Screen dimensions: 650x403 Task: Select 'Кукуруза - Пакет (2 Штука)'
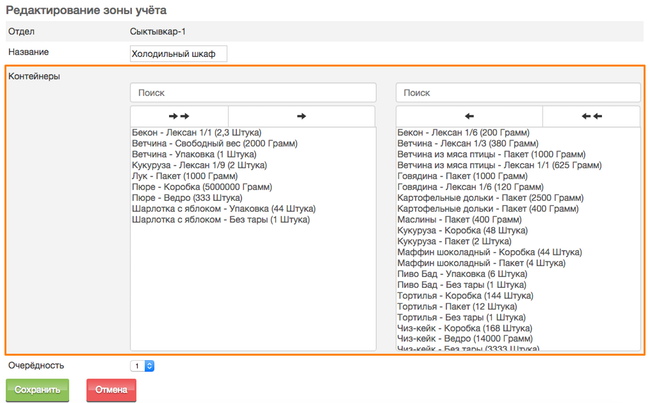click(454, 241)
